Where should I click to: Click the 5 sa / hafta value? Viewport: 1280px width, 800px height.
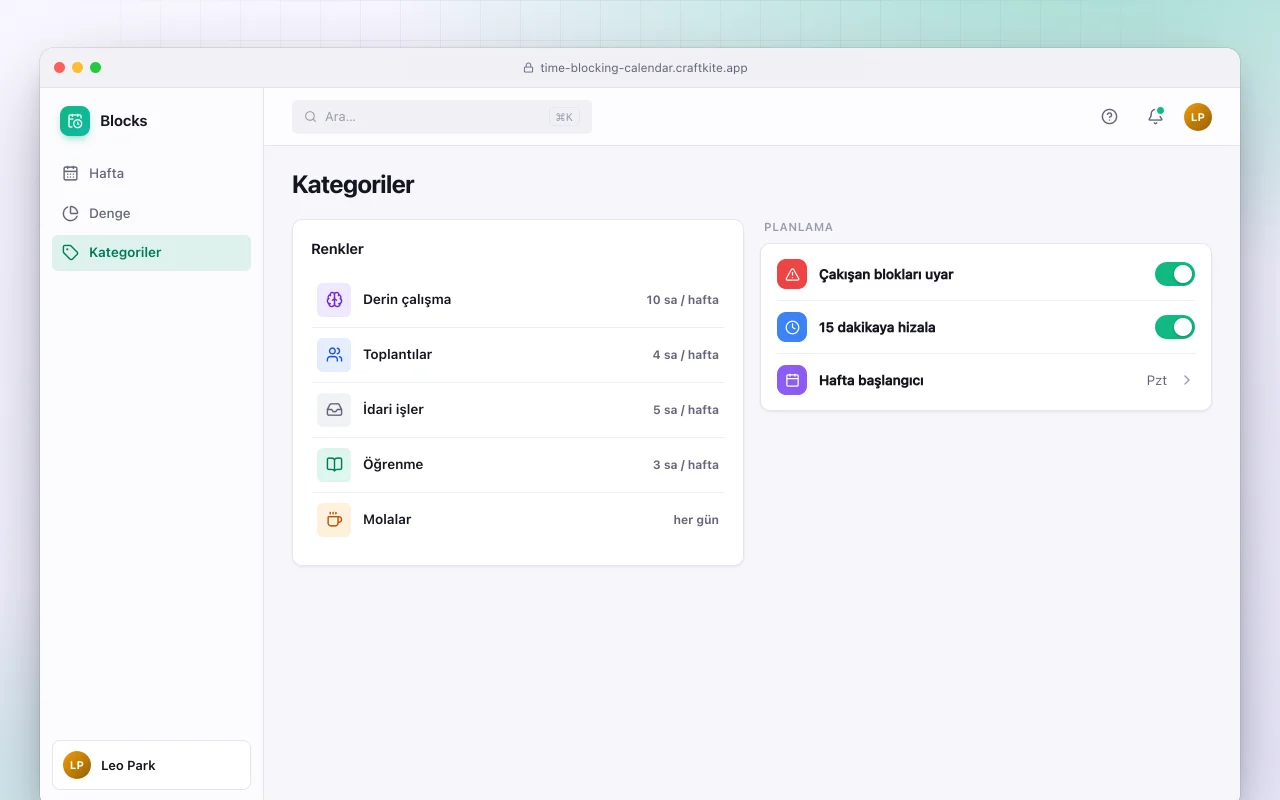point(686,410)
